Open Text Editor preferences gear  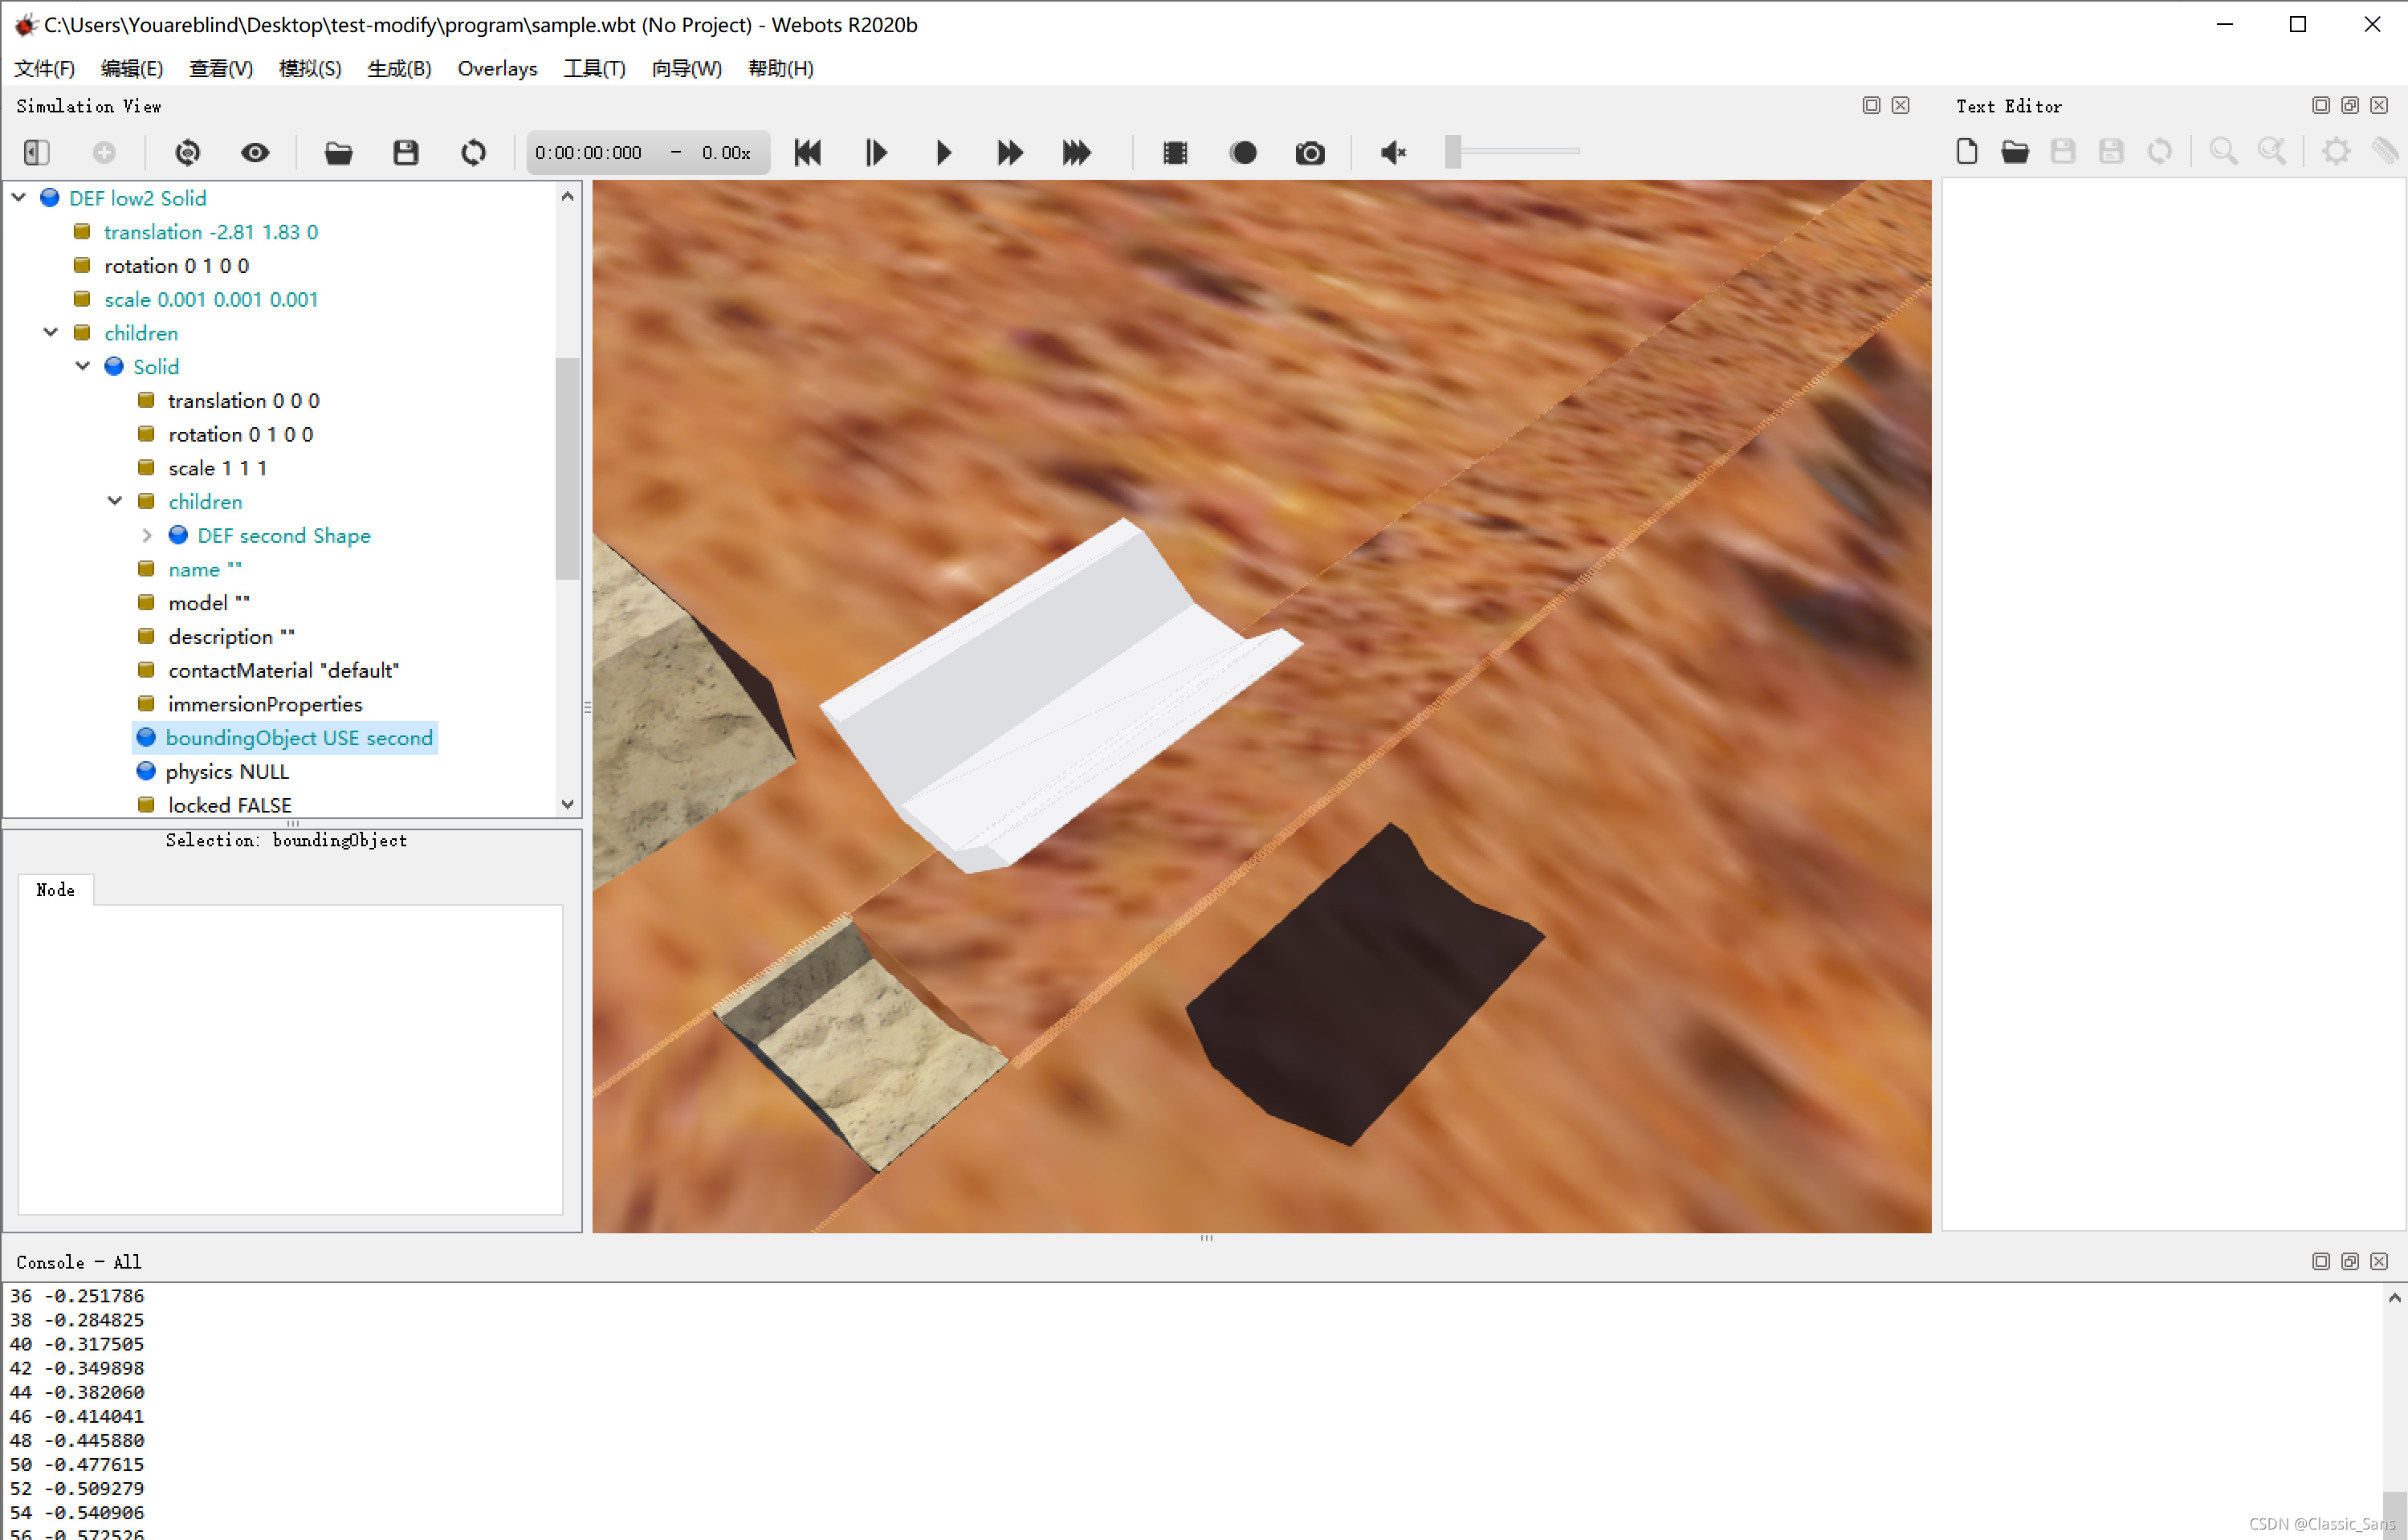[x=2336, y=151]
